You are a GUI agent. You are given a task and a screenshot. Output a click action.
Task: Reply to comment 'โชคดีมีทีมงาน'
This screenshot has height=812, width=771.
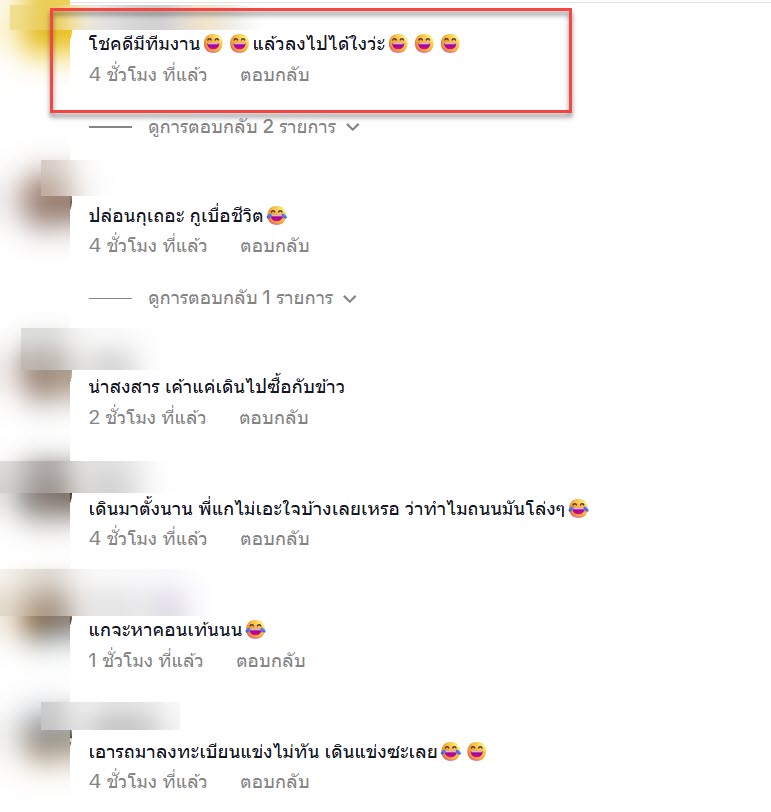[x=274, y=75]
